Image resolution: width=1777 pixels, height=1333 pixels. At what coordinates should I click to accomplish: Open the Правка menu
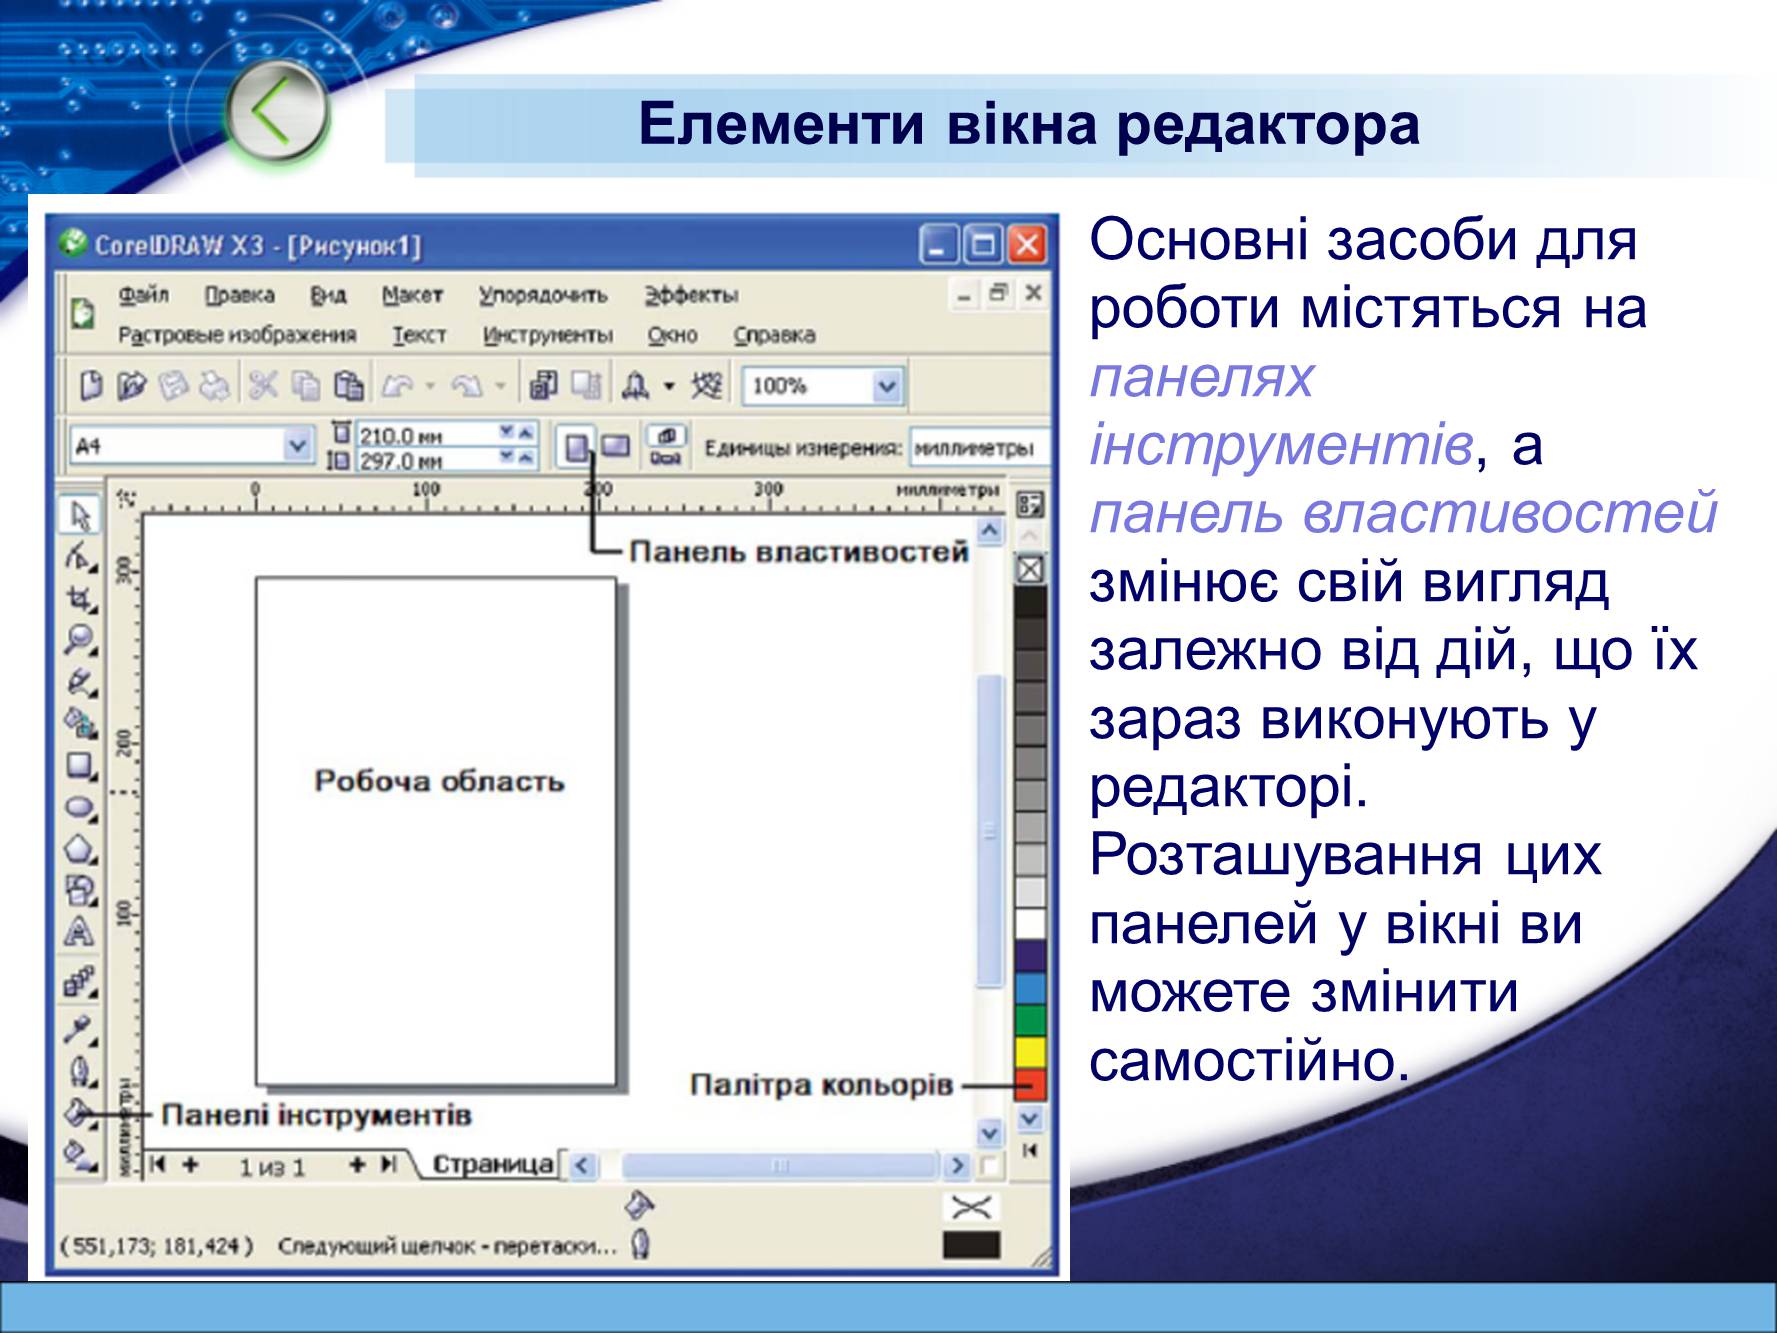click(x=240, y=295)
